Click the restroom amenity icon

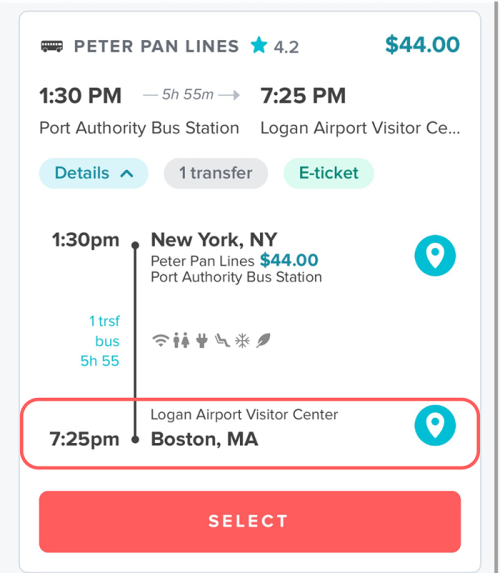tap(181, 340)
